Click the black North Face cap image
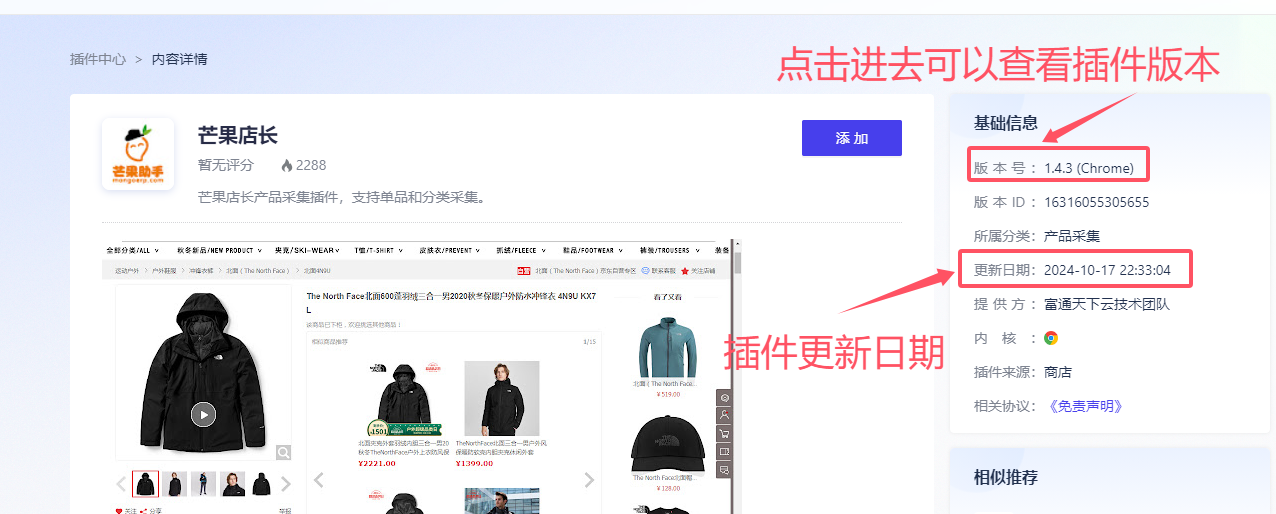 [x=668, y=444]
